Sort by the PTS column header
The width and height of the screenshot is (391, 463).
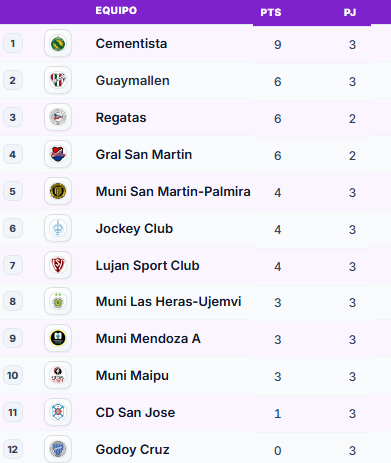pos(271,12)
